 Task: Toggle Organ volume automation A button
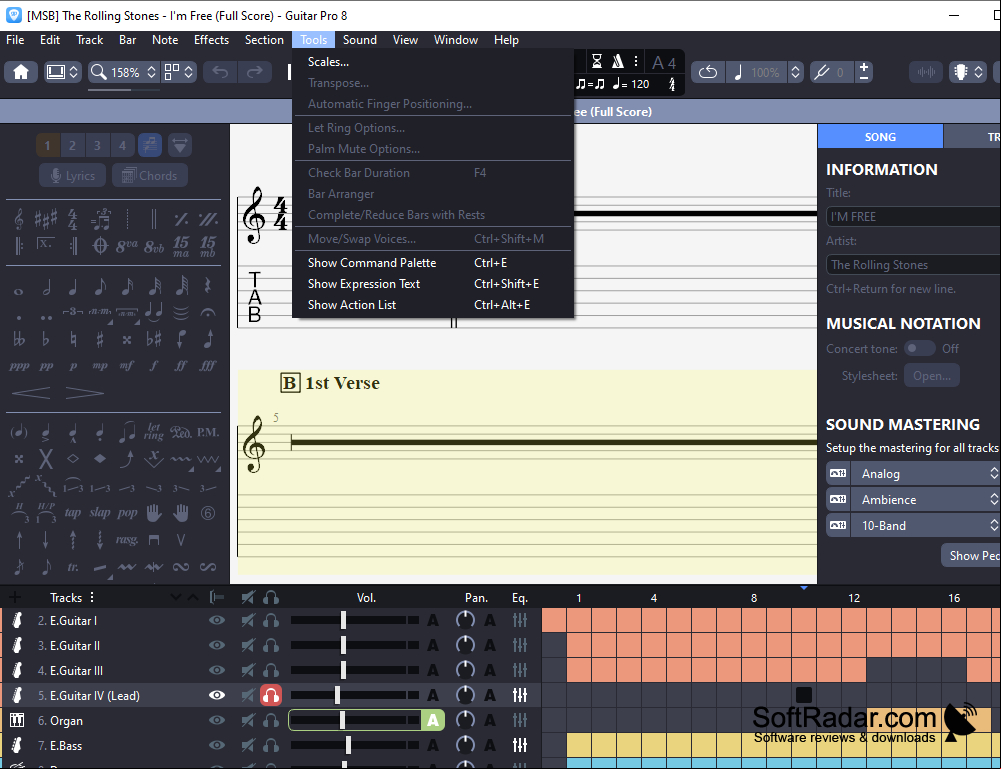[x=433, y=720]
